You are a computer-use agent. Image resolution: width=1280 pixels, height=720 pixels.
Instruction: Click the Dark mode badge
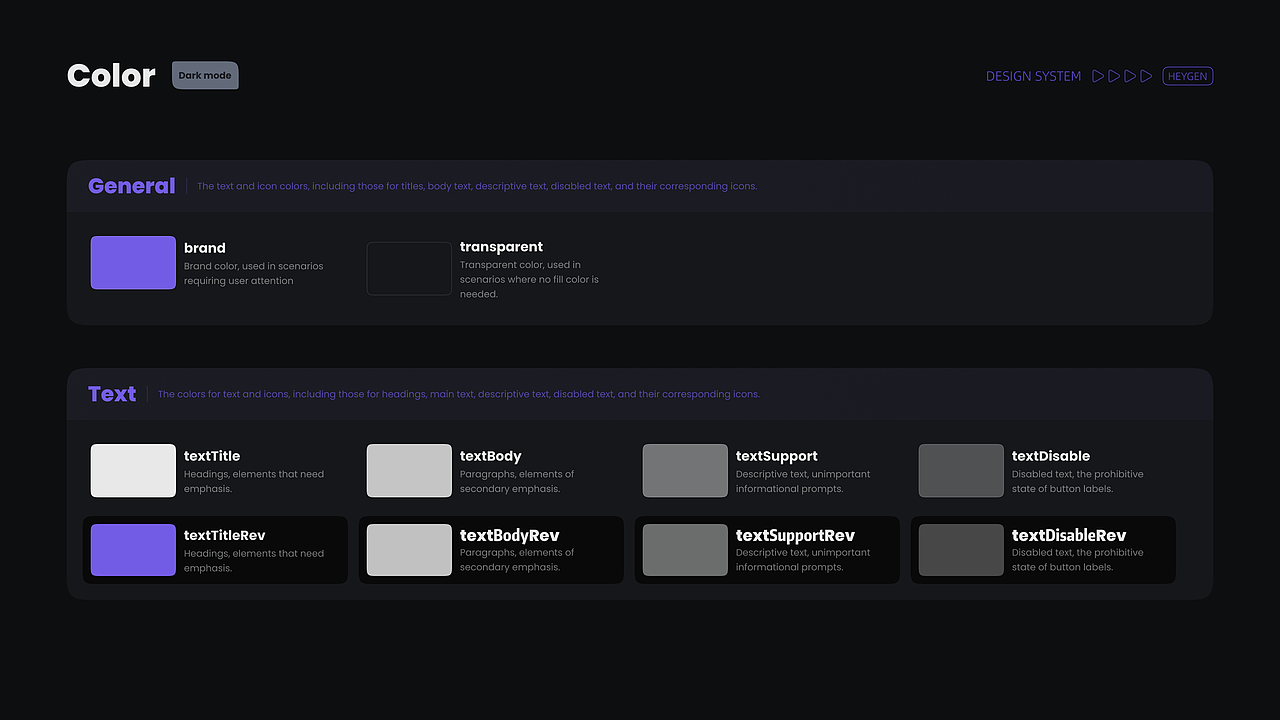[205, 76]
